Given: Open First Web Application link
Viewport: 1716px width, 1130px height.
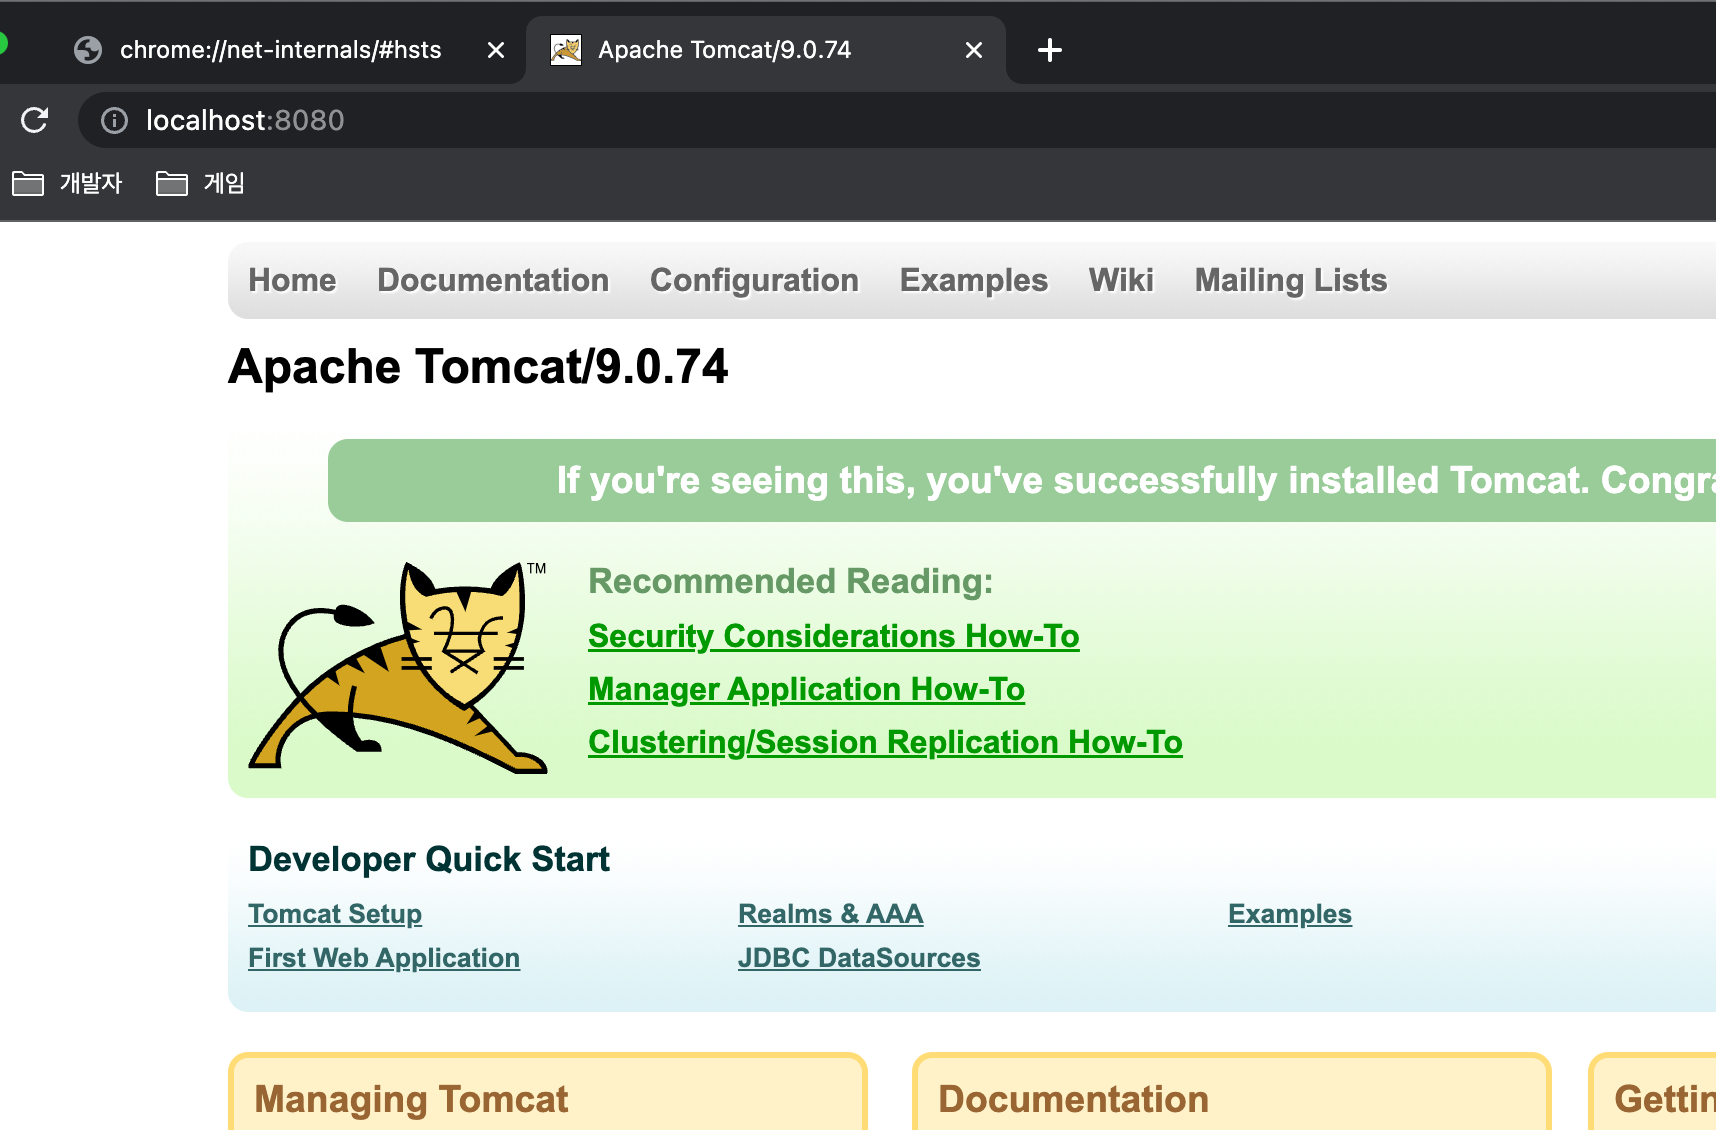Looking at the screenshot, I should 384,958.
